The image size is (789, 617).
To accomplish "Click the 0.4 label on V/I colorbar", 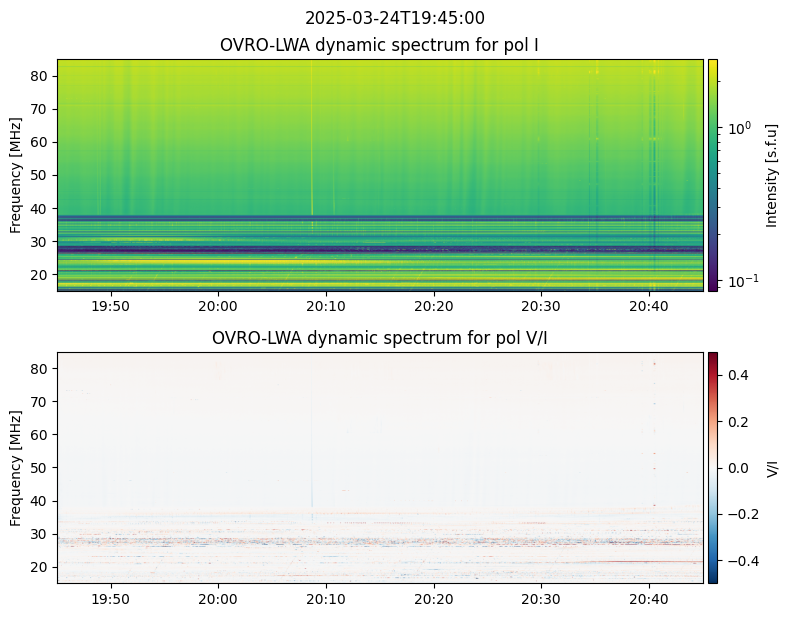I will click(x=738, y=375).
